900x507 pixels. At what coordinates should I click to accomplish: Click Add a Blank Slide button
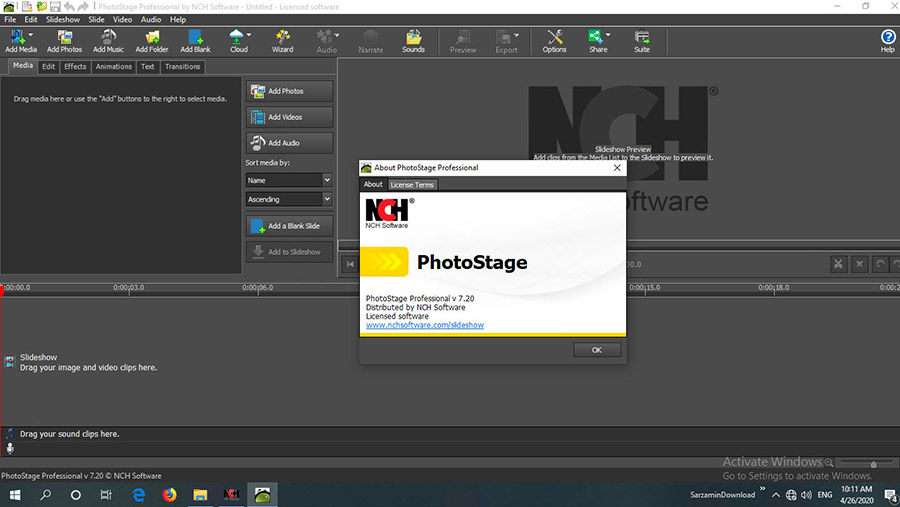click(x=289, y=226)
